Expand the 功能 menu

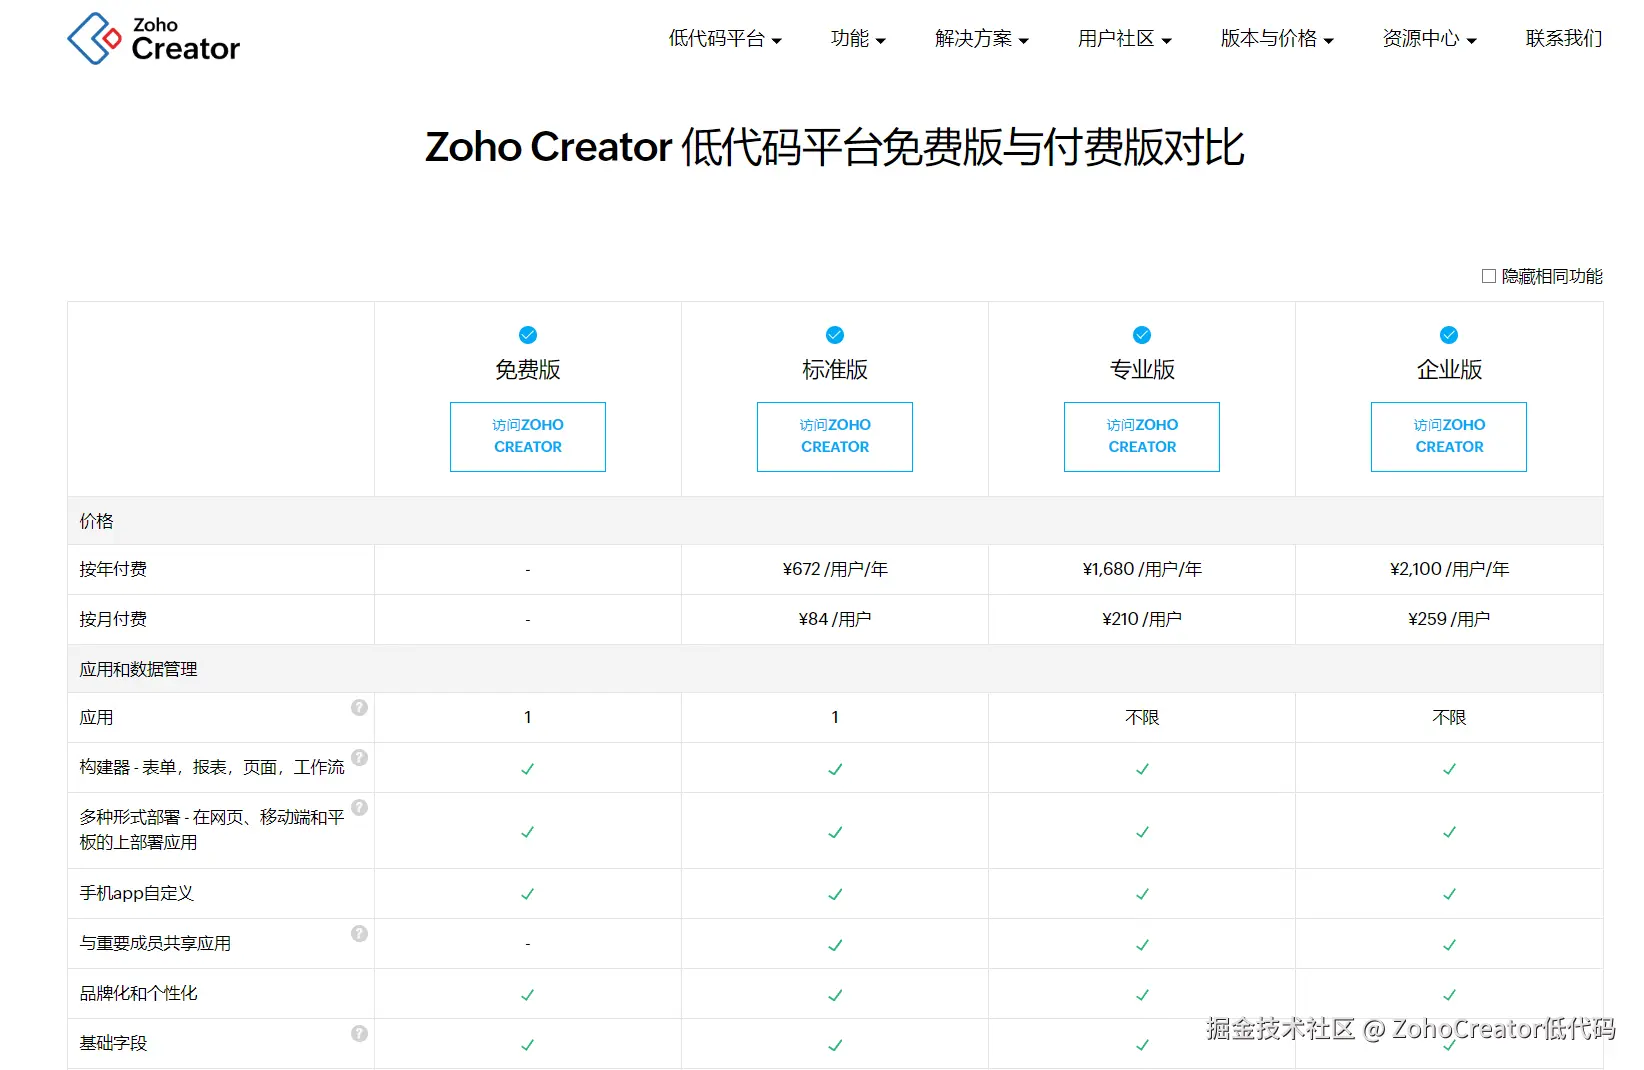[x=858, y=39]
